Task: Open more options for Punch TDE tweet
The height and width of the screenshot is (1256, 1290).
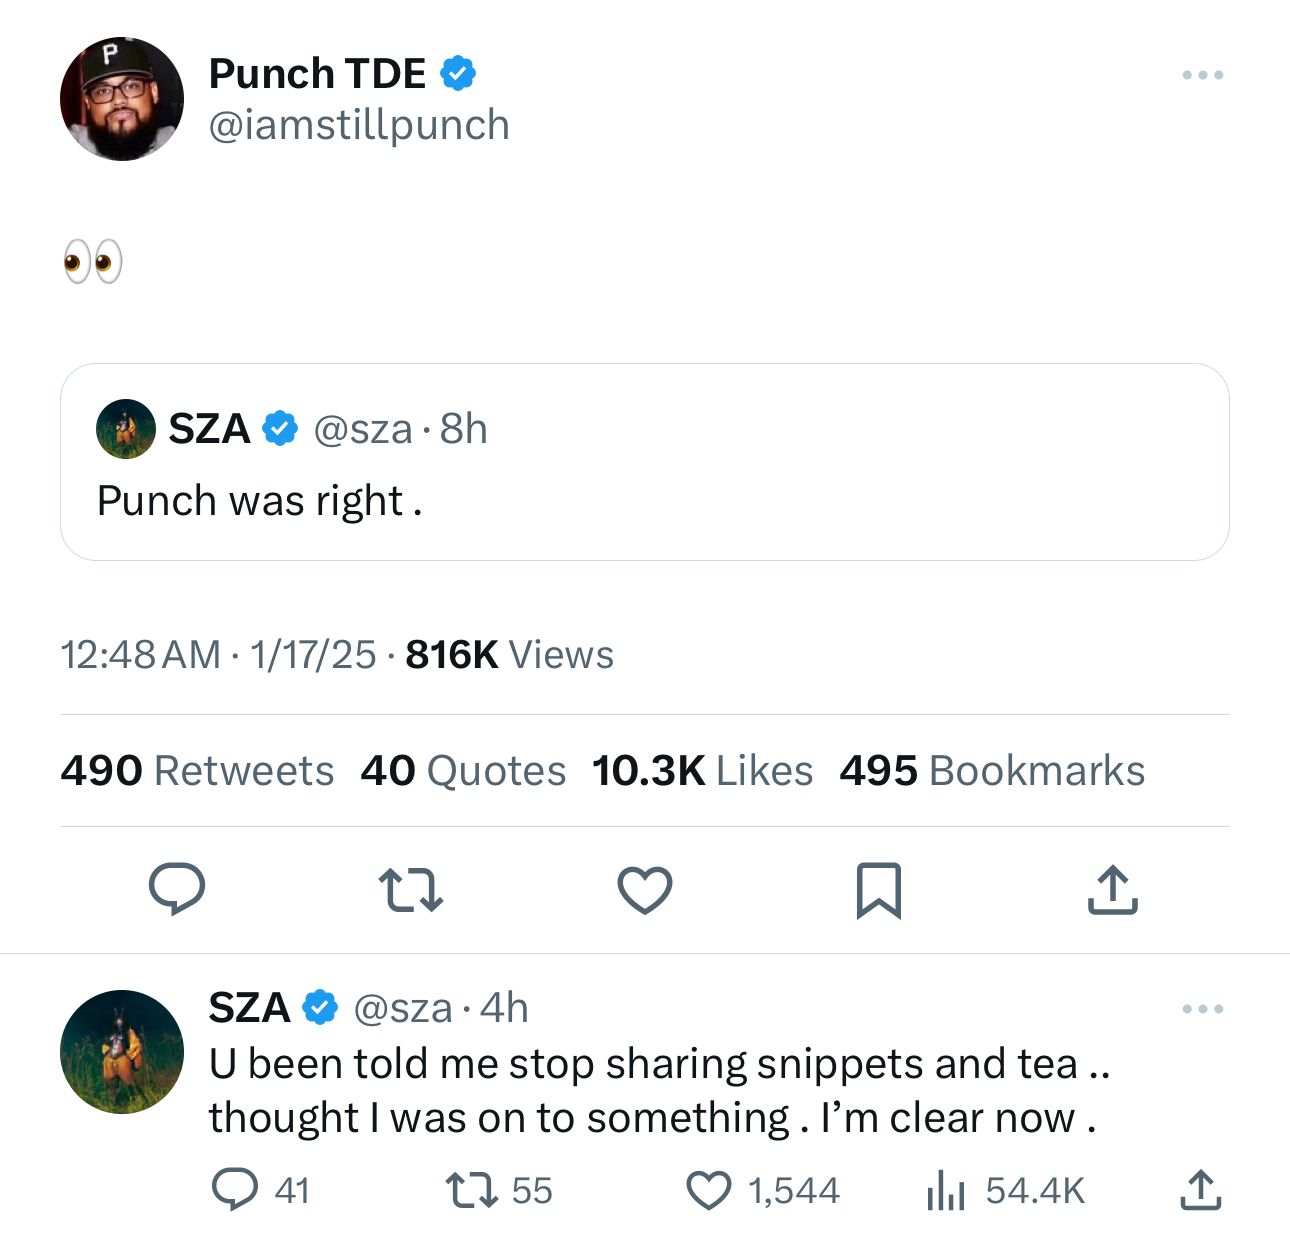Action: click(1202, 75)
